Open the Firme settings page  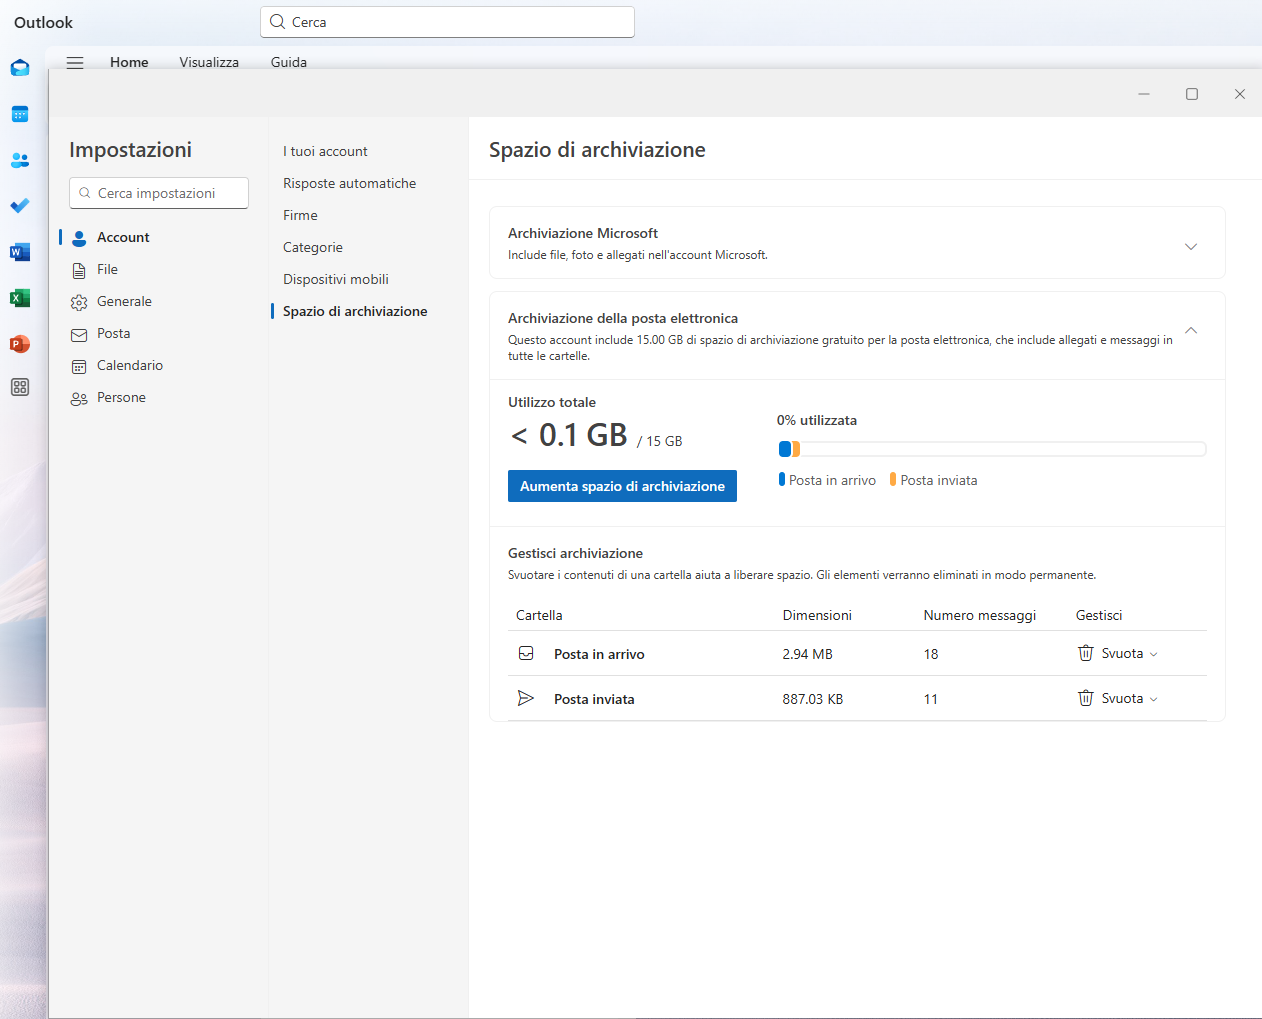[300, 215]
